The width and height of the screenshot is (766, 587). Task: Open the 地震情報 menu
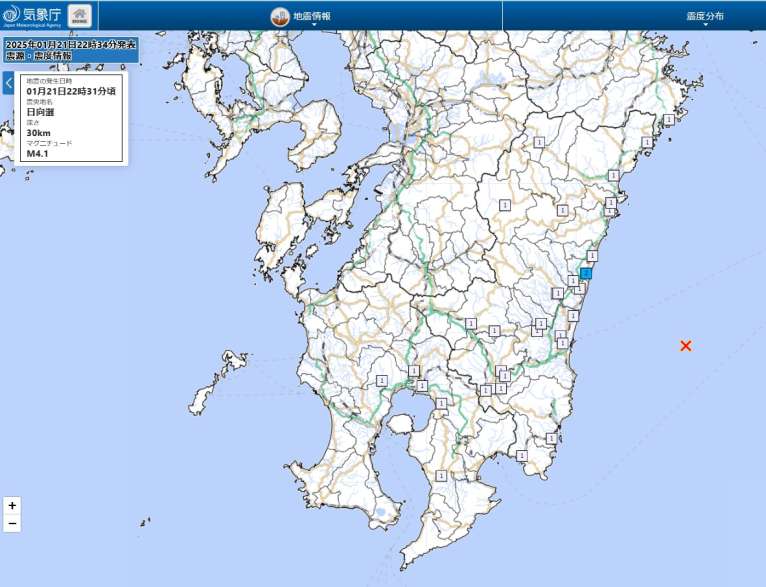click(x=312, y=16)
